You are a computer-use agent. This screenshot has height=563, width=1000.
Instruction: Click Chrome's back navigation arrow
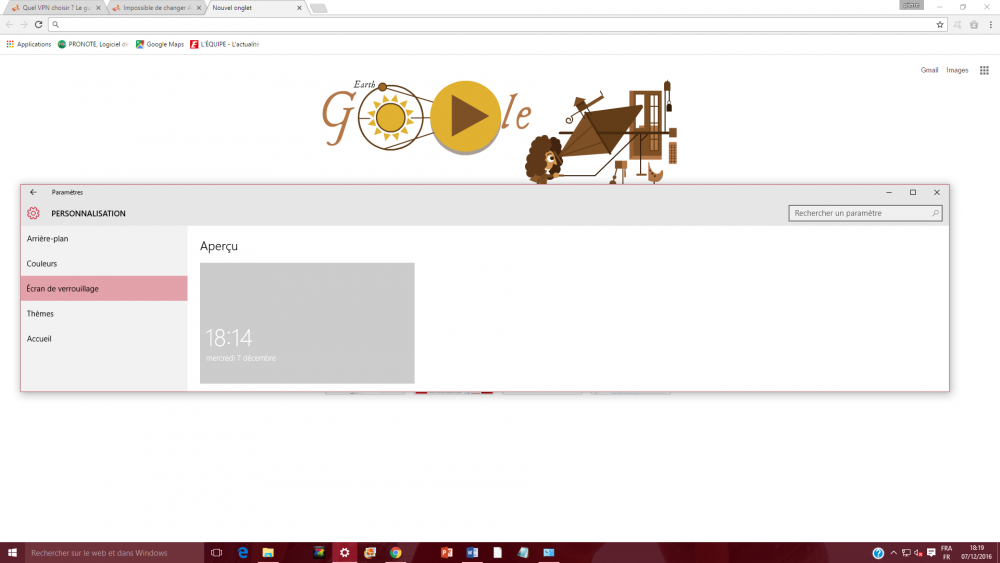point(9,24)
